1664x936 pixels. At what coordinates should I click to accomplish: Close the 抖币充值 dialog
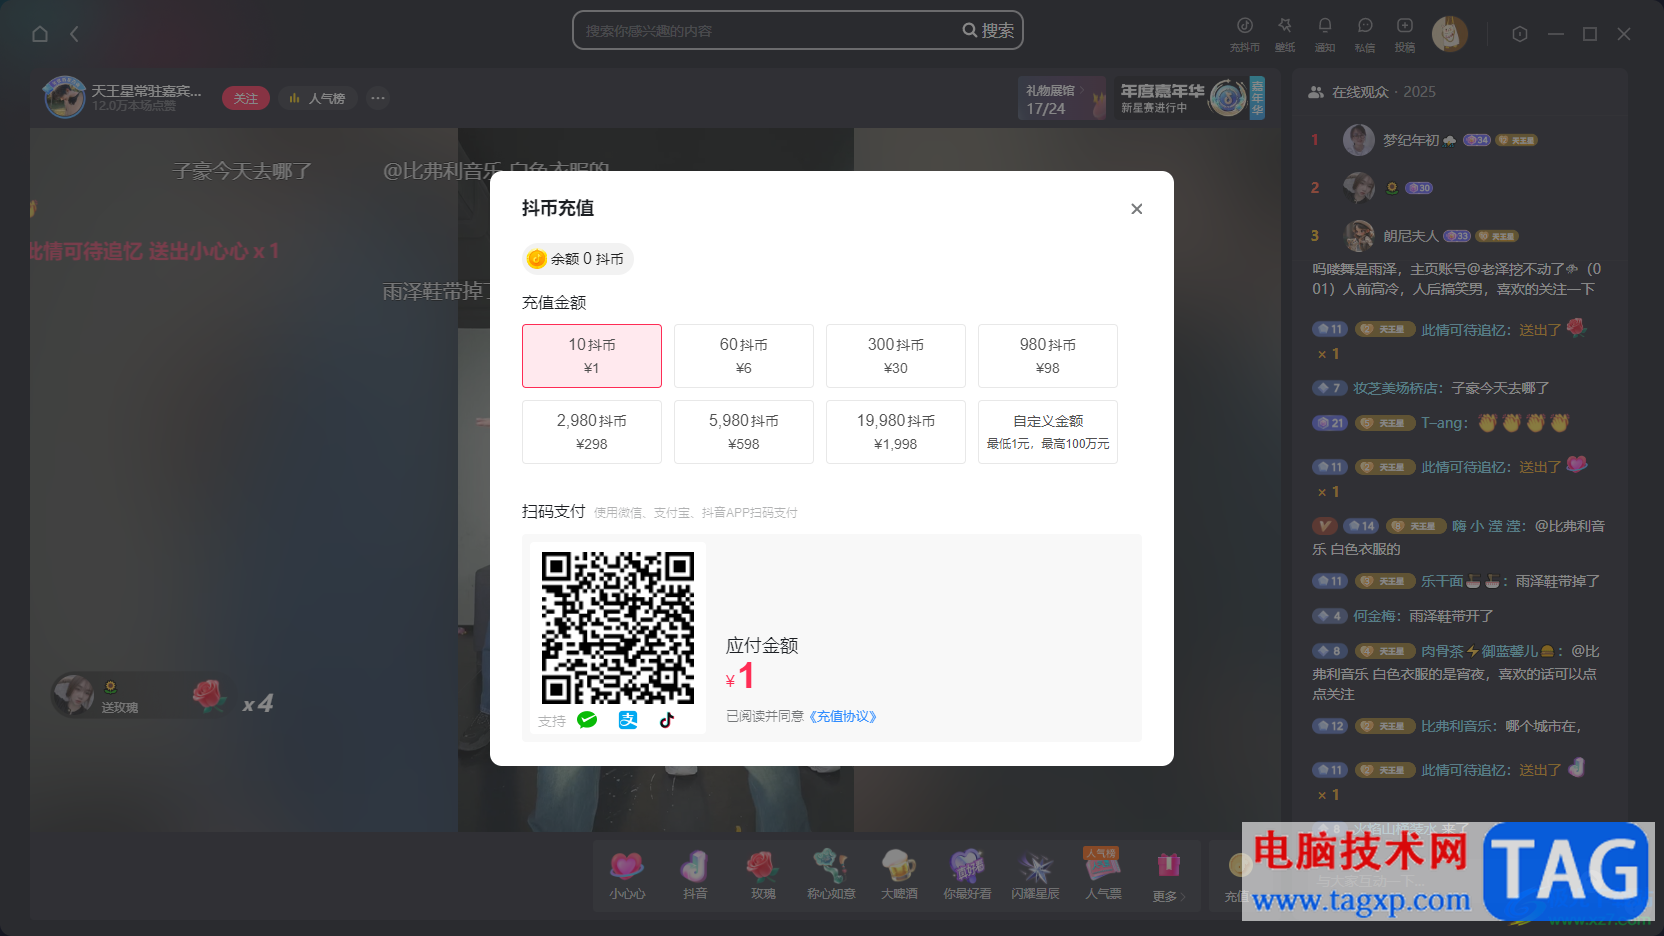coord(1136,209)
